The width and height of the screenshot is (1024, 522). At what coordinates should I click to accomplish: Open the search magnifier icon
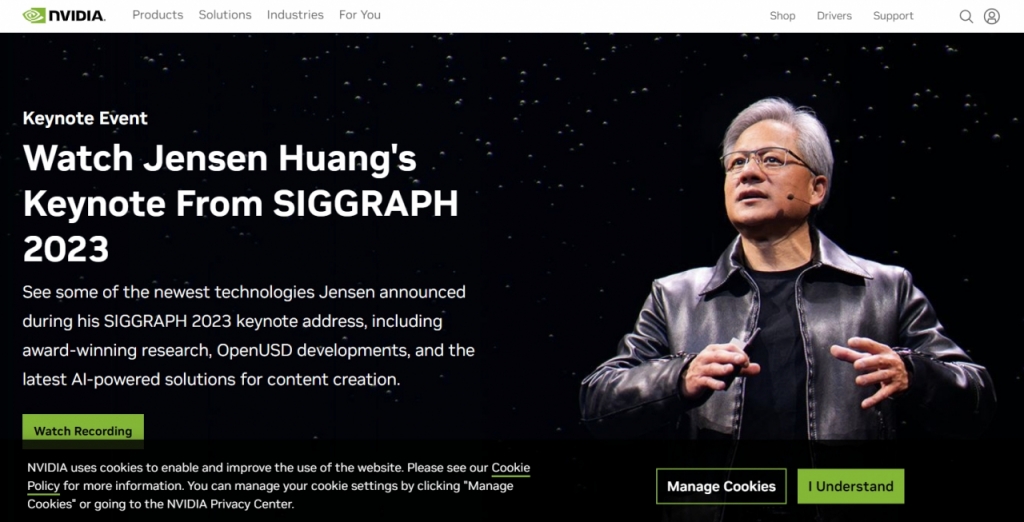click(966, 16)
